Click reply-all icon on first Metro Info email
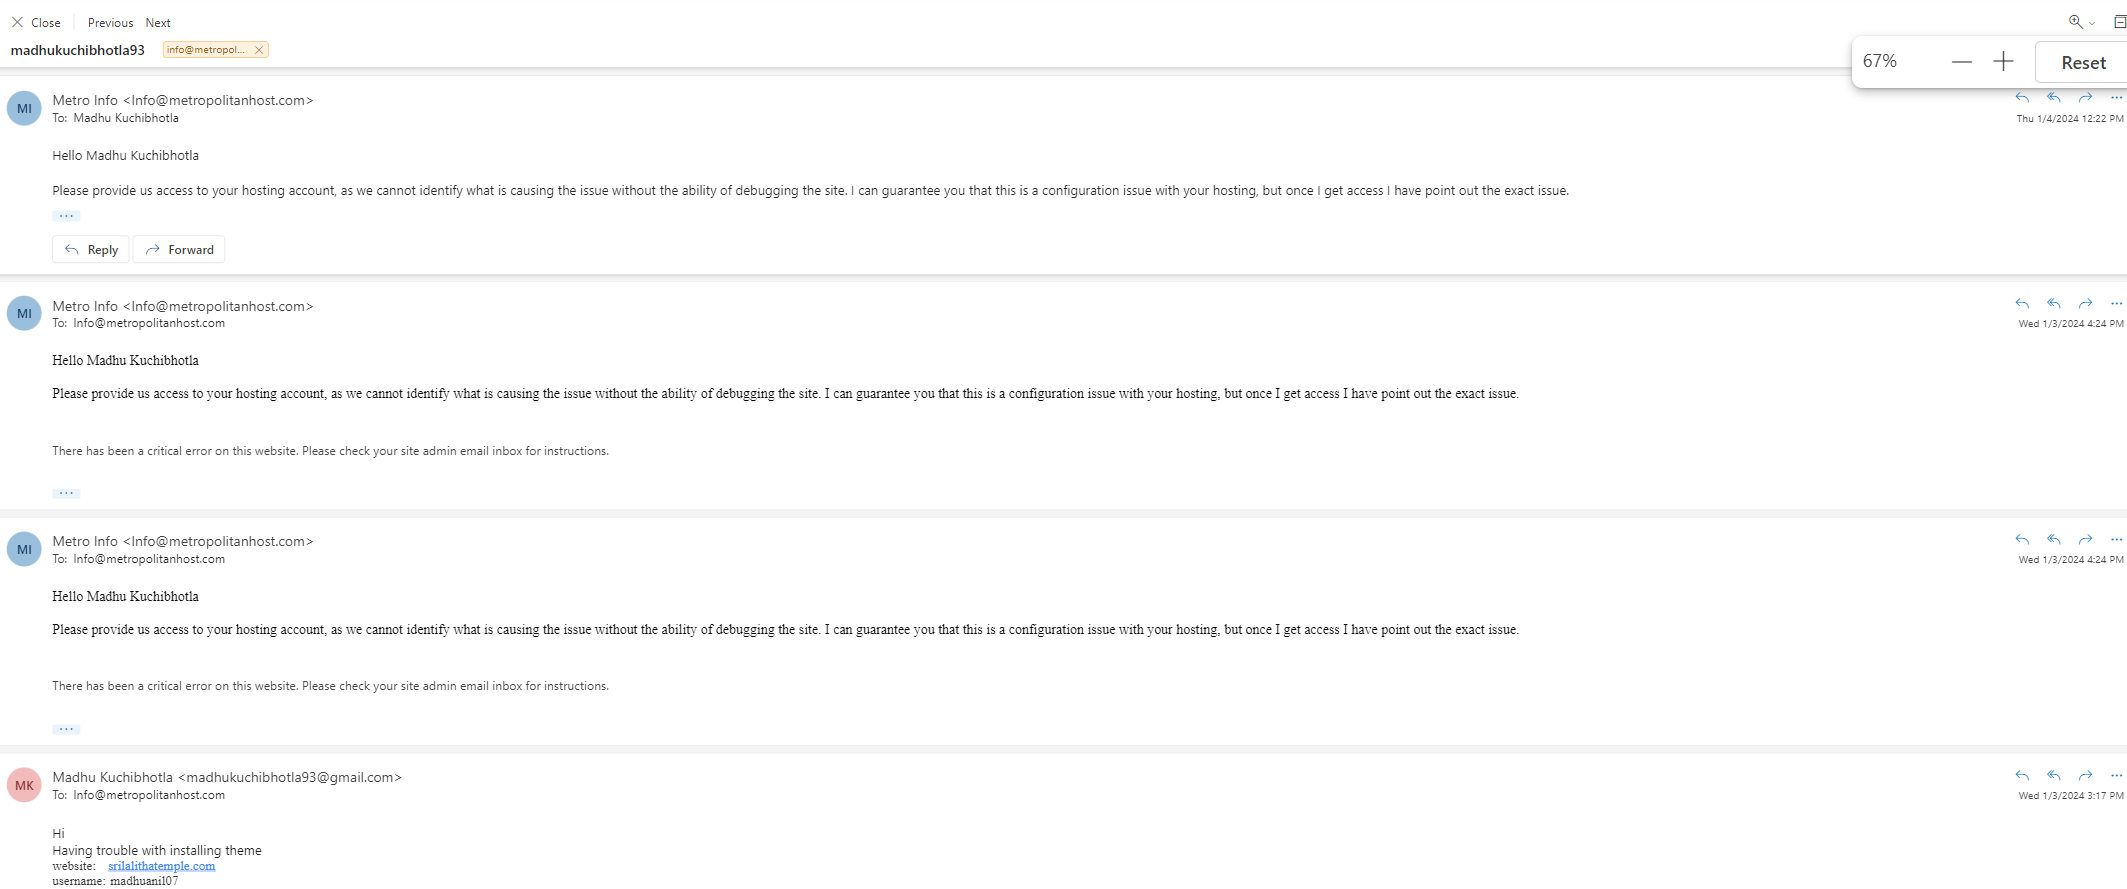This screenshot has width=2127, height=889. click(2054, 98)
